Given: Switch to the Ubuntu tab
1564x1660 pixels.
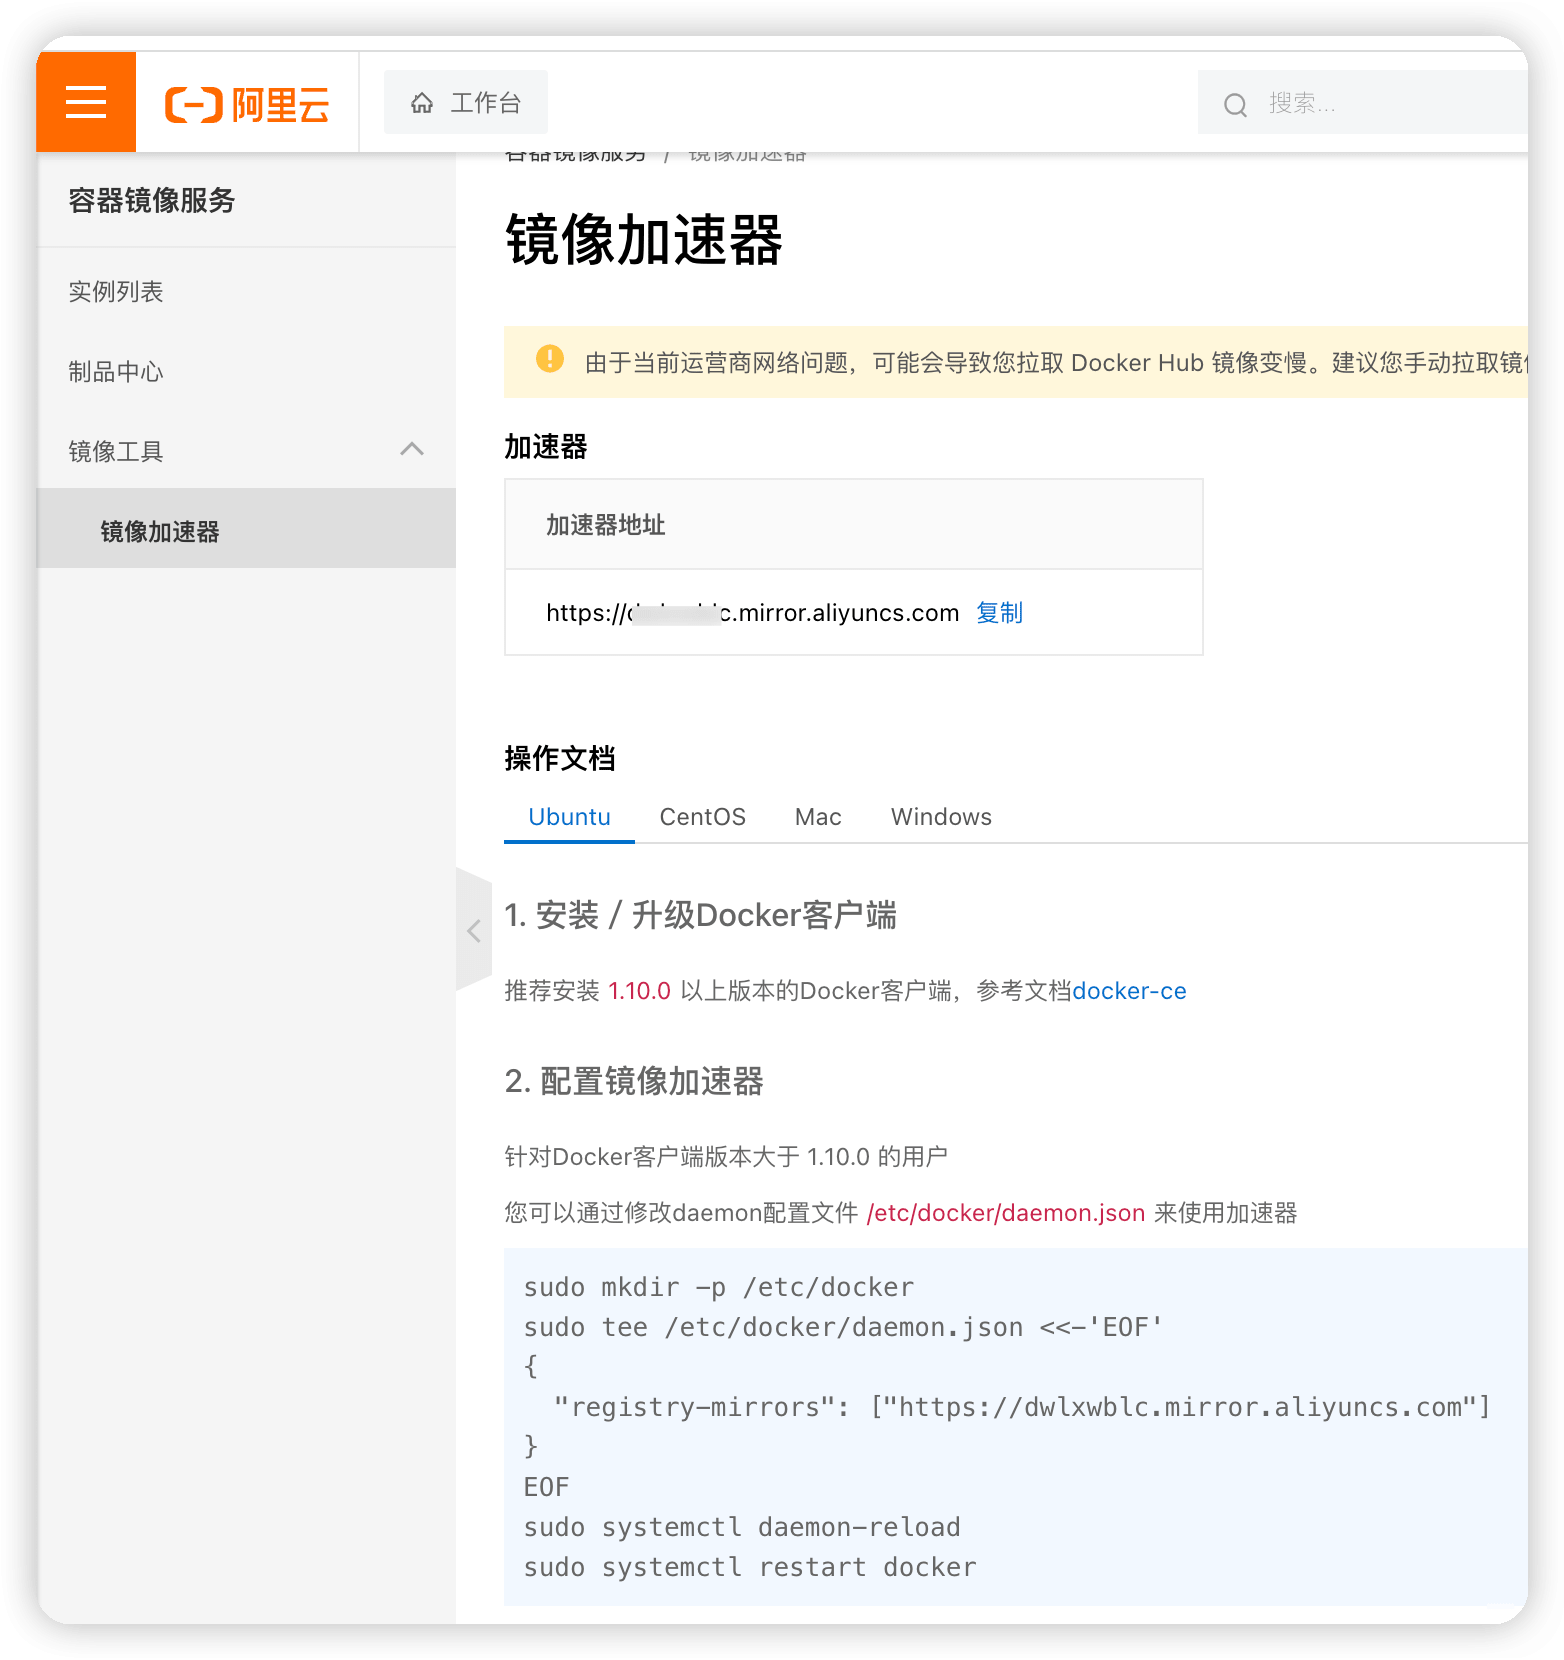Looking at the screenshot, I should 569,817.
